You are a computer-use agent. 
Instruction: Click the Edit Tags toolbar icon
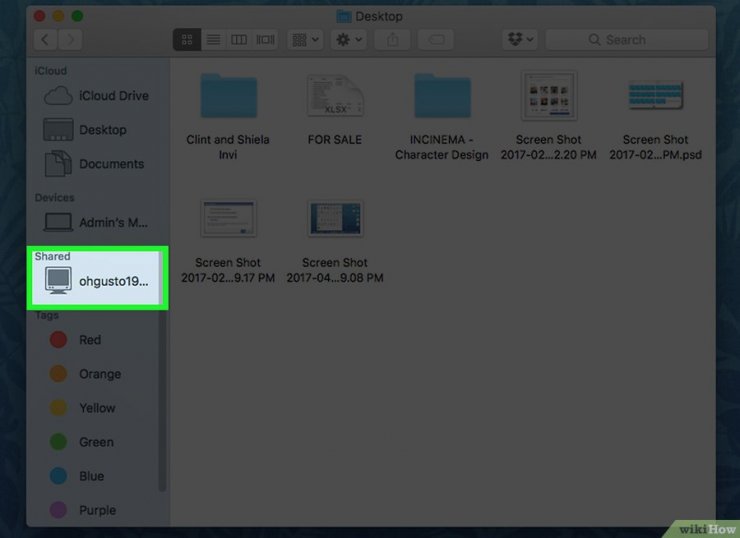coord(436,40)
